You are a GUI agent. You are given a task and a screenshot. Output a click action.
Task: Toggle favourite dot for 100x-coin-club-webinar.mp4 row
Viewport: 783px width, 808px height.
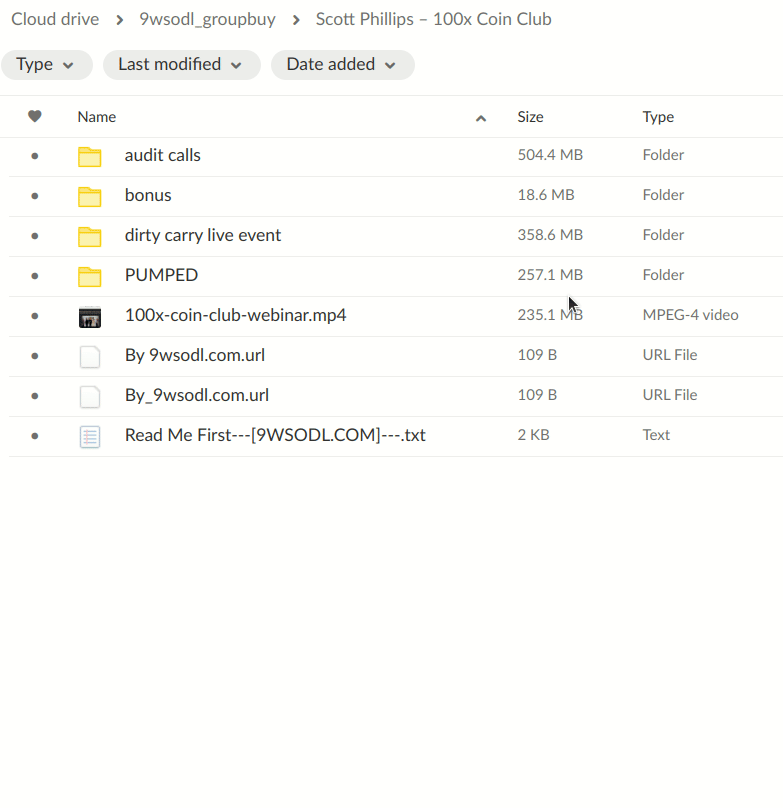coord(35,316)
